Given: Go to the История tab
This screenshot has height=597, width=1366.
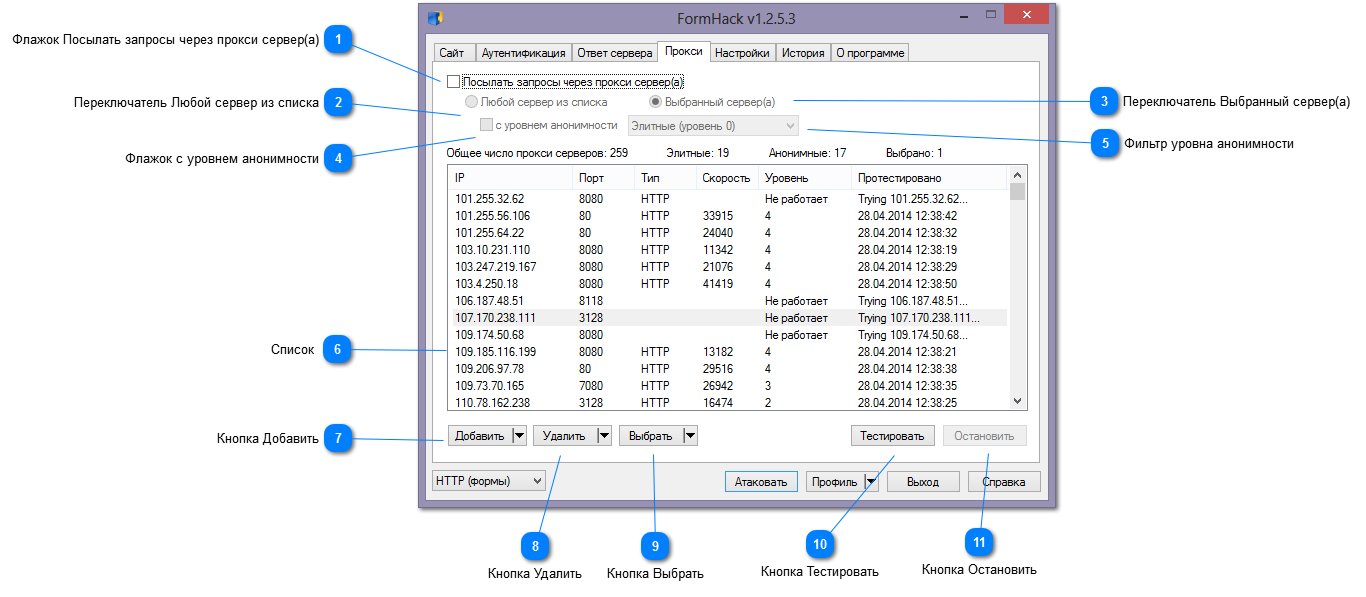Looking at the screenshot, I should tap(802, 53).
